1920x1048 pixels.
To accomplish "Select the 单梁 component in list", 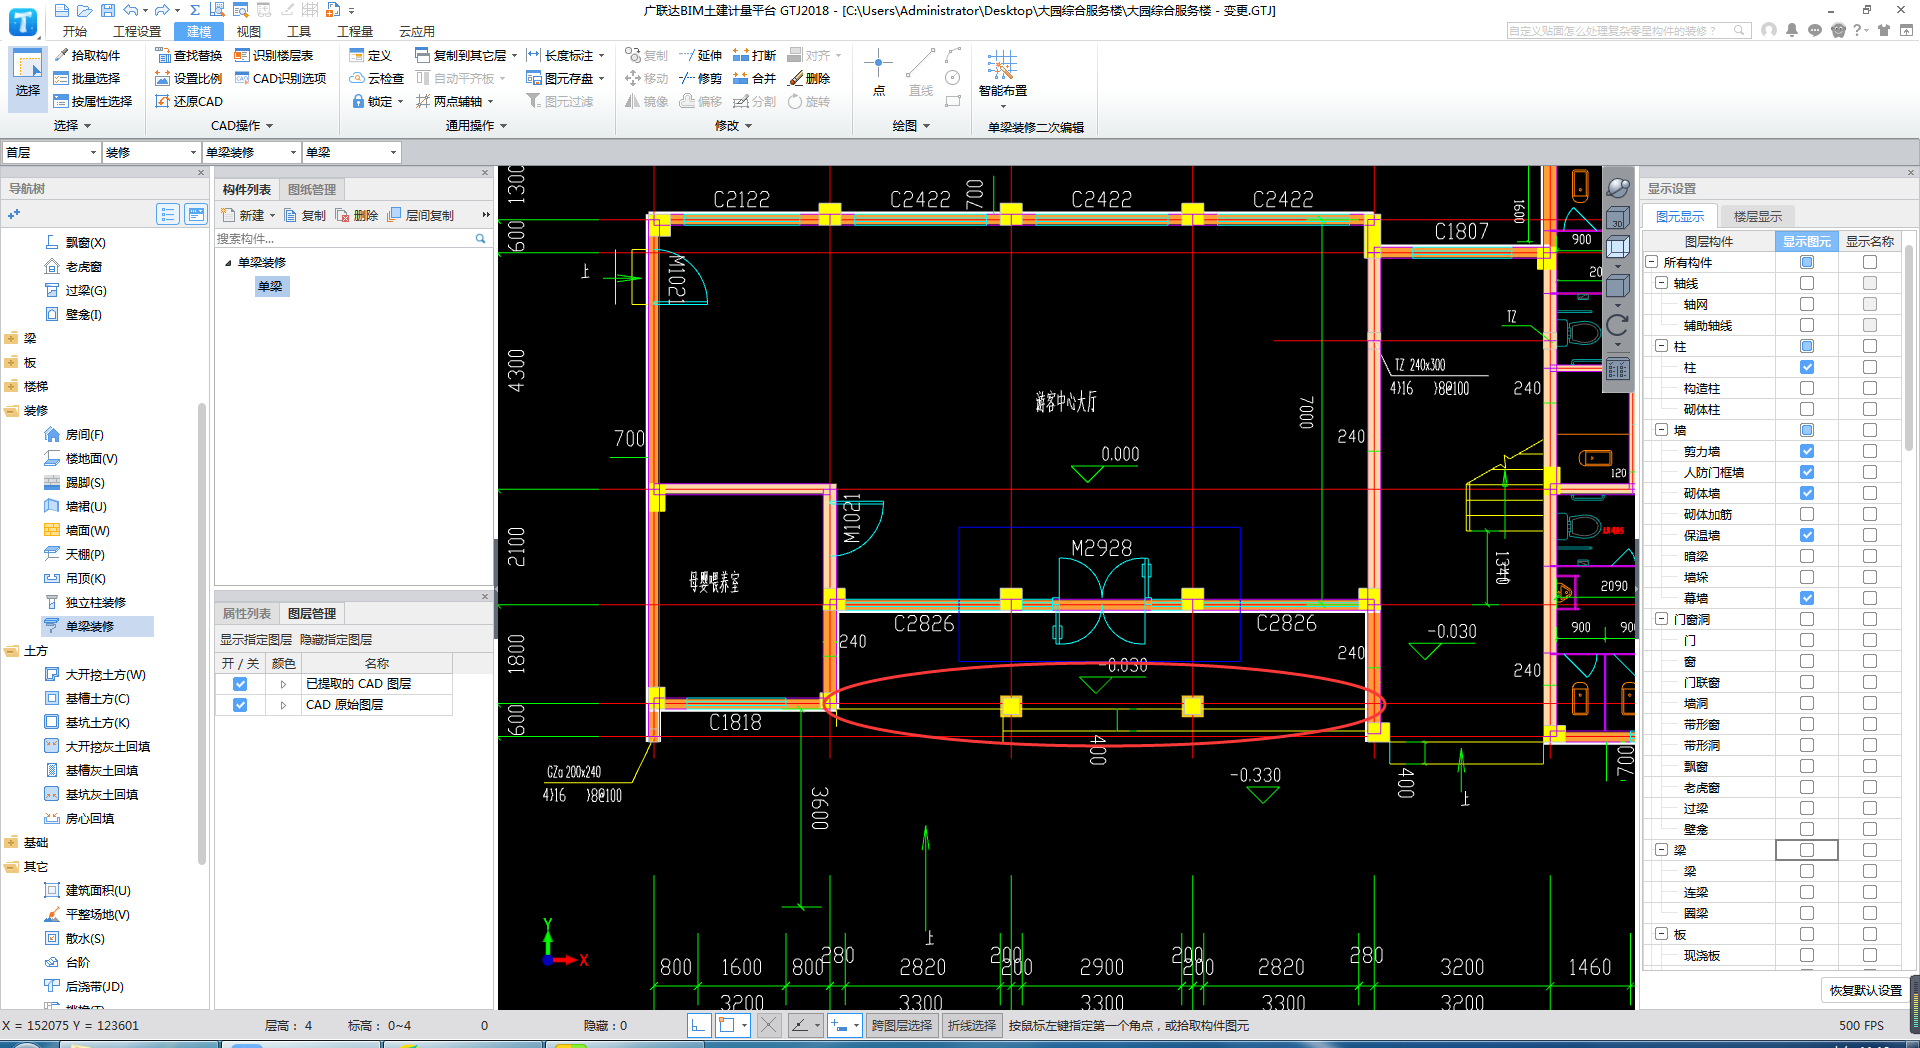I will [270, 287].
